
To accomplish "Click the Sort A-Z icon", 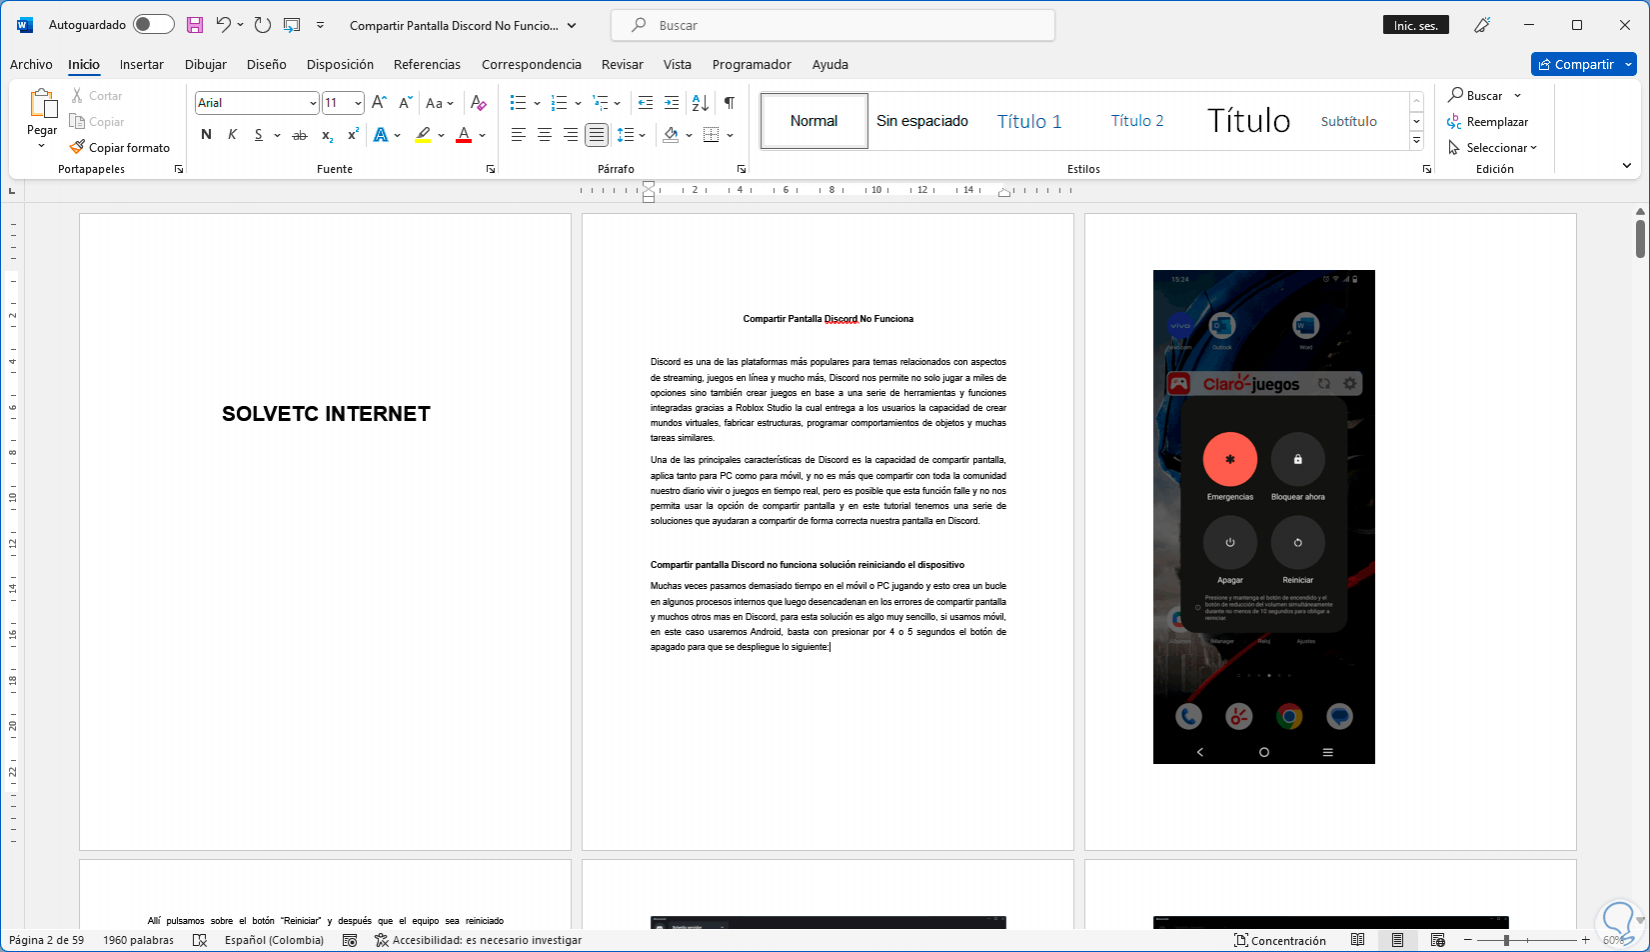I will coord(700,103).
